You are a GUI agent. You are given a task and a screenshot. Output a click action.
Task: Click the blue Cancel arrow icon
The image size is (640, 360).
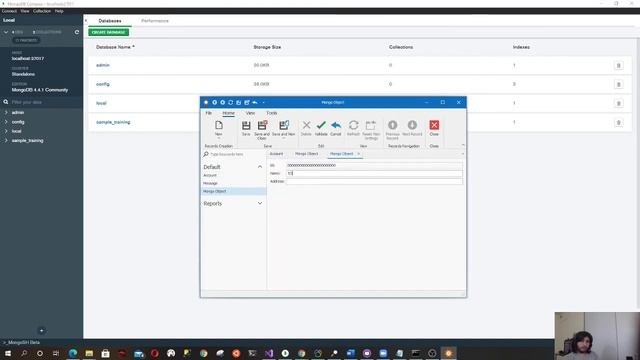pyautogui.click(x=336, y=125)
